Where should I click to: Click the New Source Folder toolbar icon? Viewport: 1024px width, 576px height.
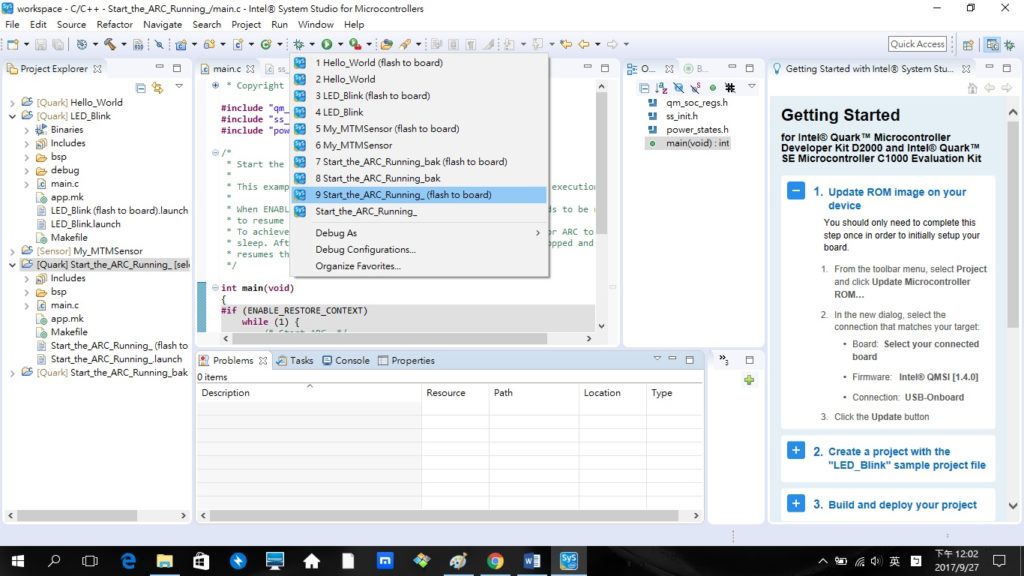pos(210,44)
